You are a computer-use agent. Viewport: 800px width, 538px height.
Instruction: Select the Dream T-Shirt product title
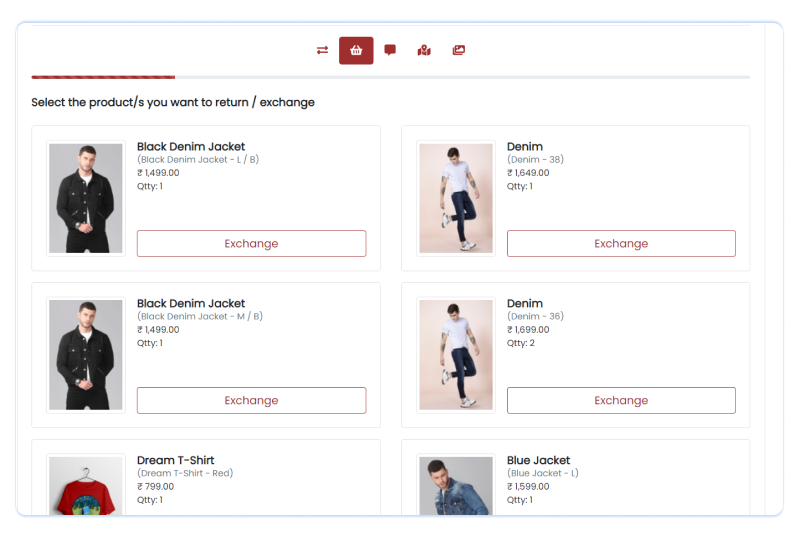[176, 460]
